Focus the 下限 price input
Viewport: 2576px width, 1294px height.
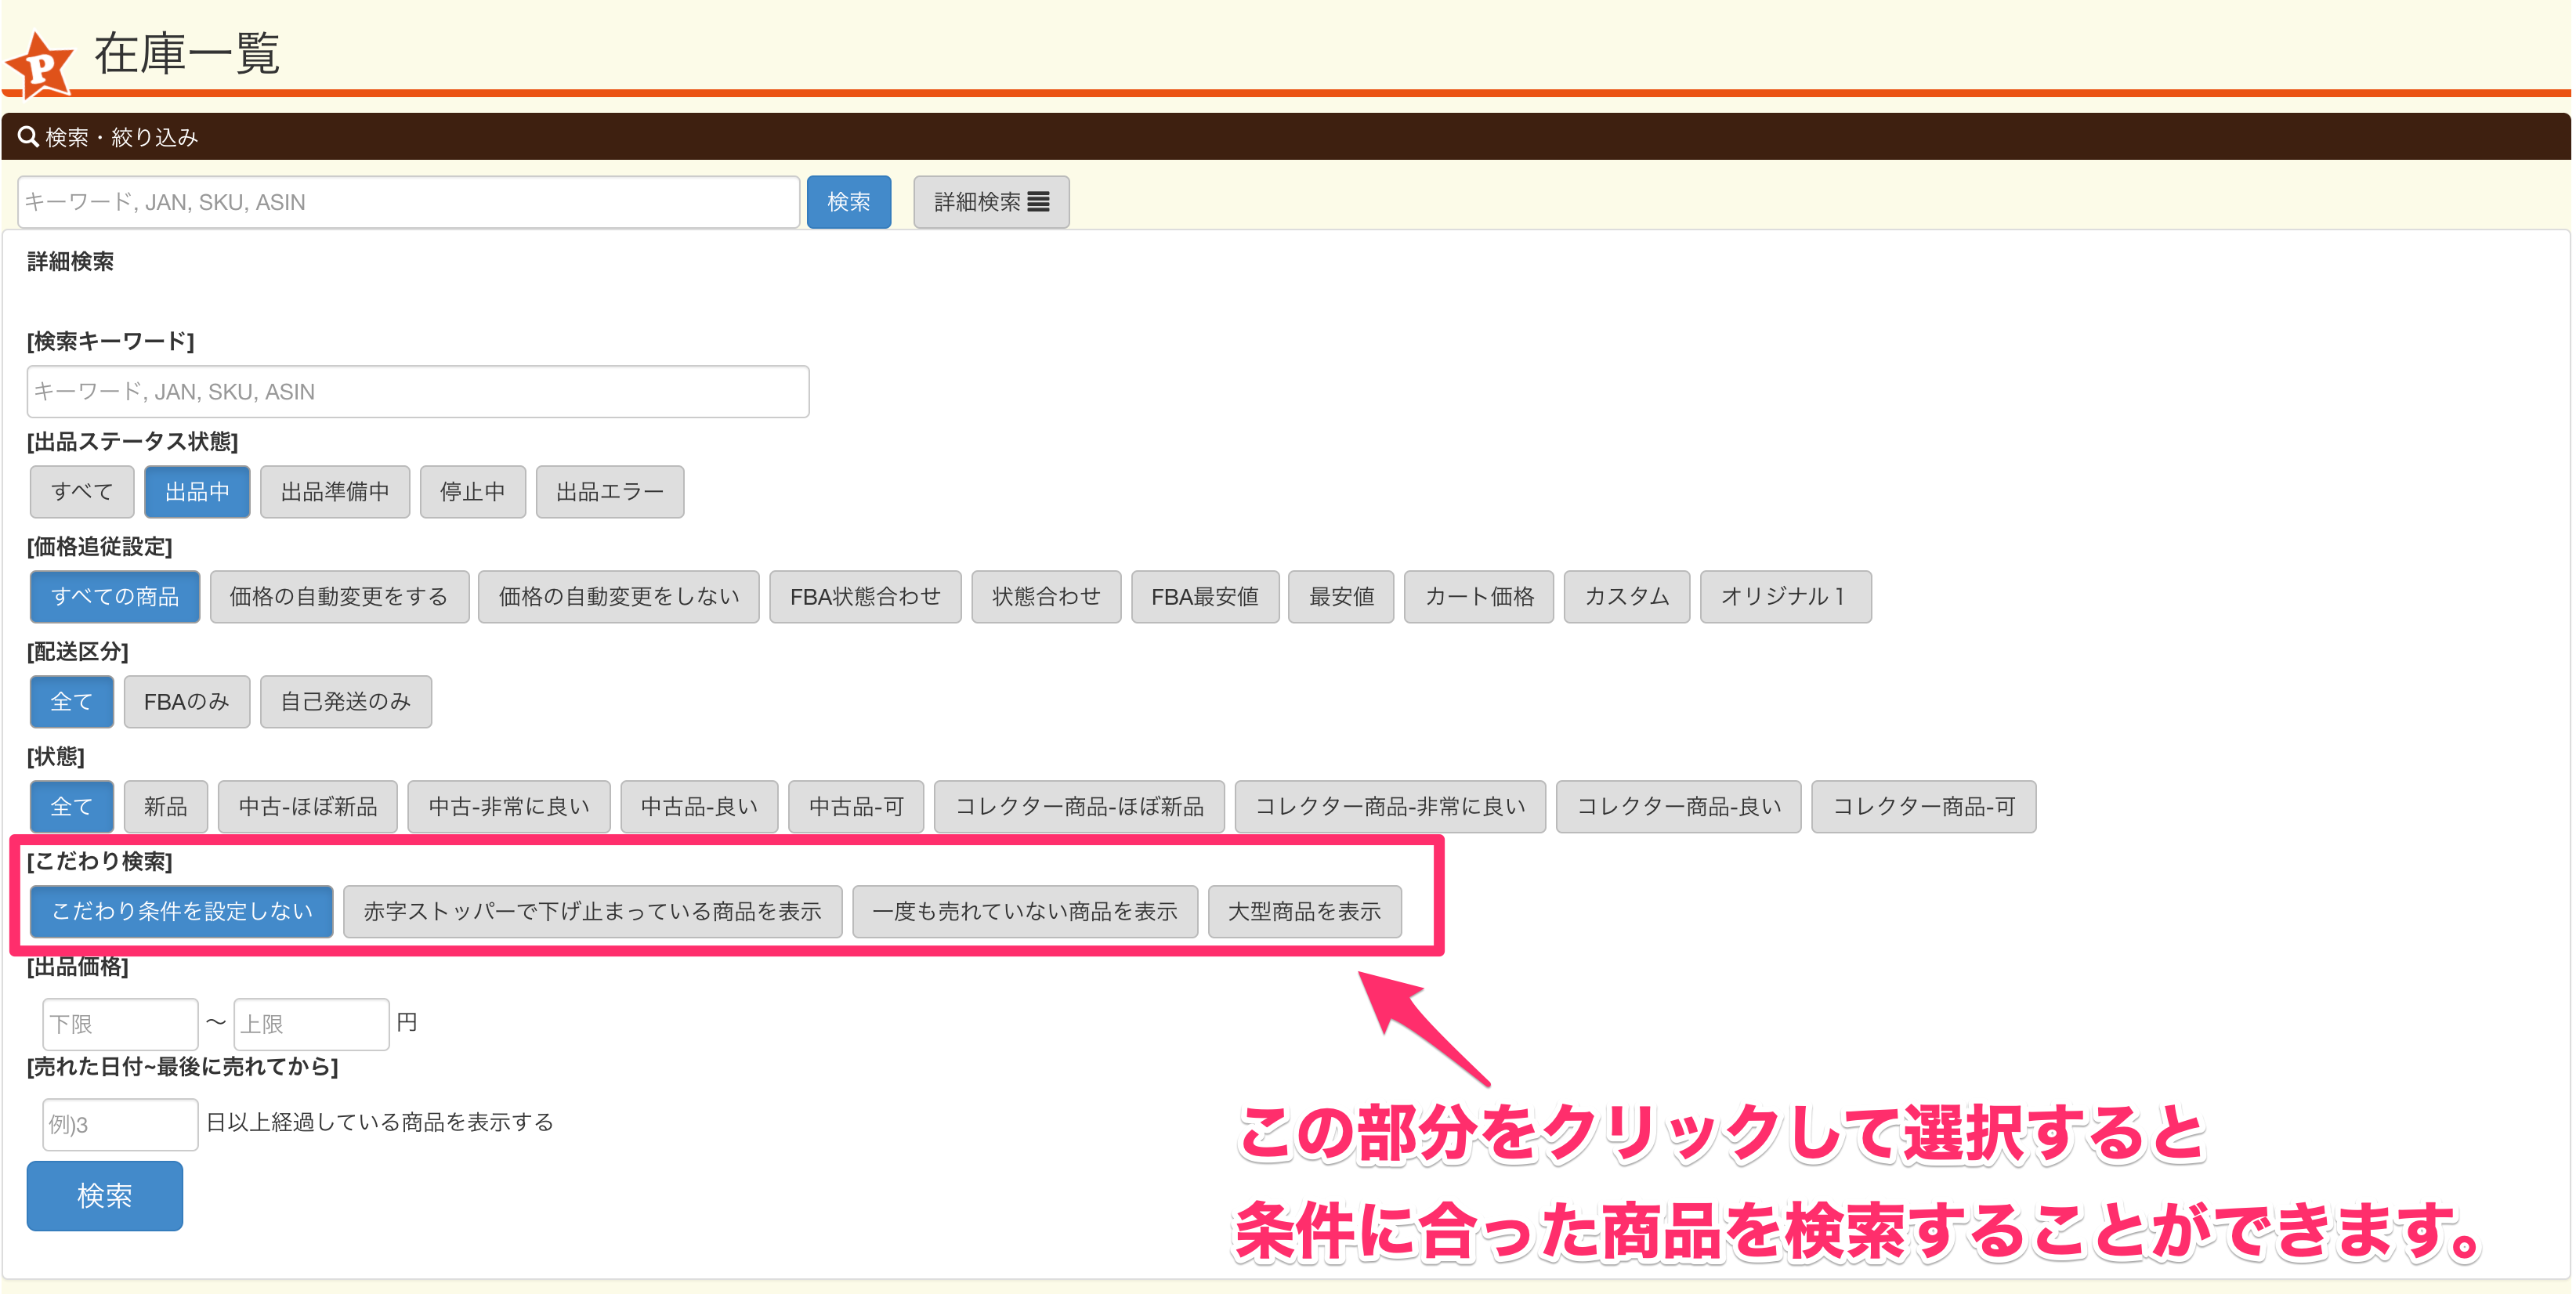tap(120, 1024)
